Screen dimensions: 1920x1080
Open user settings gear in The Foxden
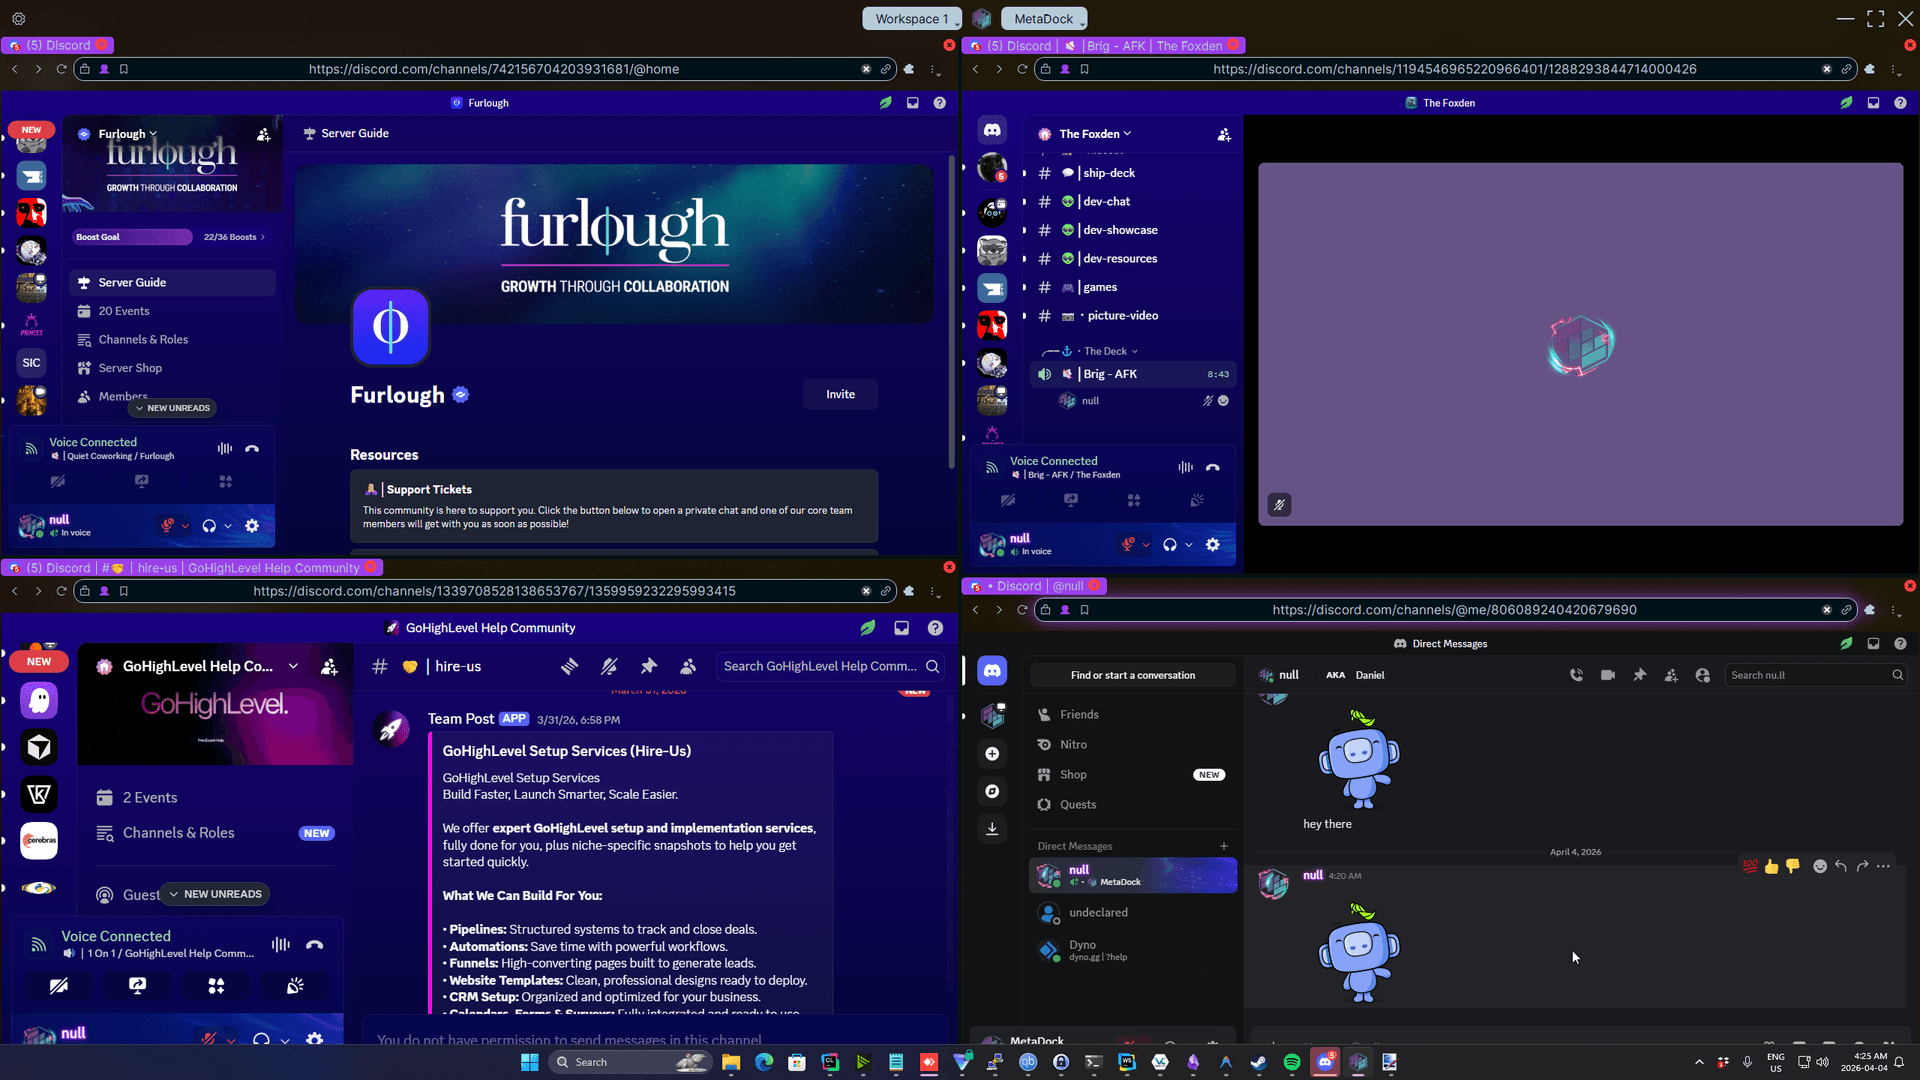point(1213,545)
